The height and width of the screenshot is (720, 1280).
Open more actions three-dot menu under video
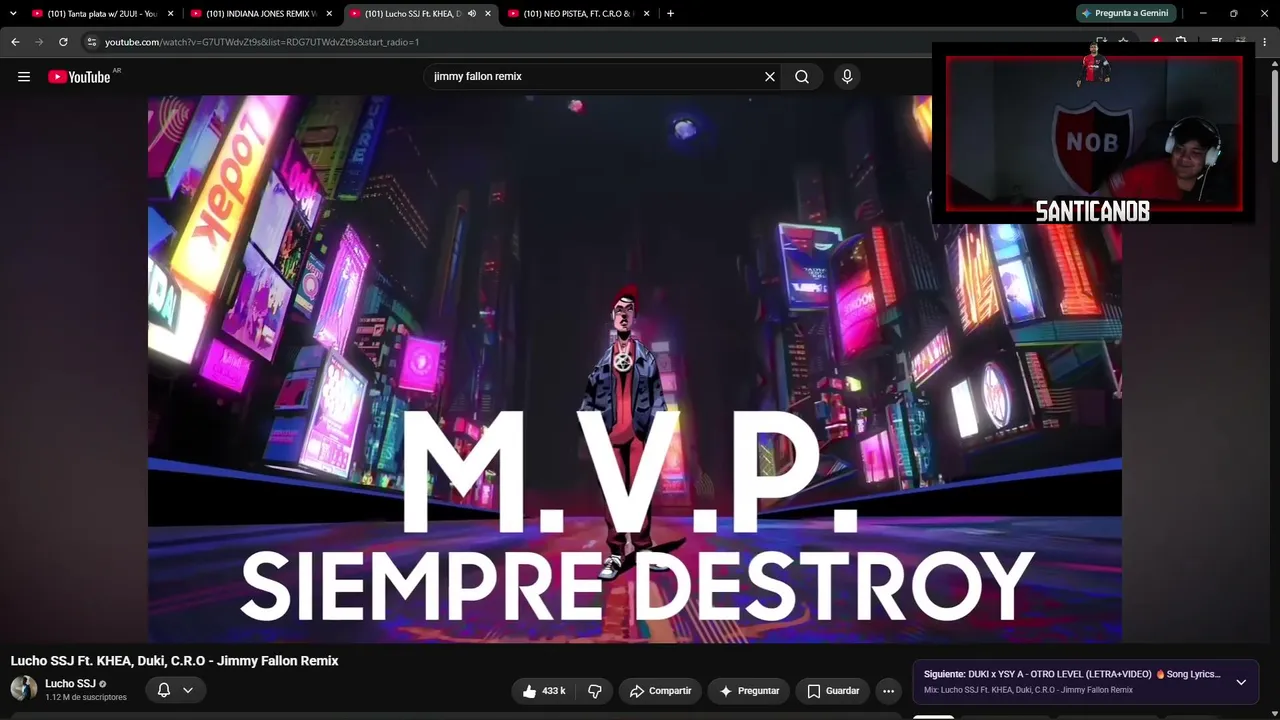tap(888, 691)
